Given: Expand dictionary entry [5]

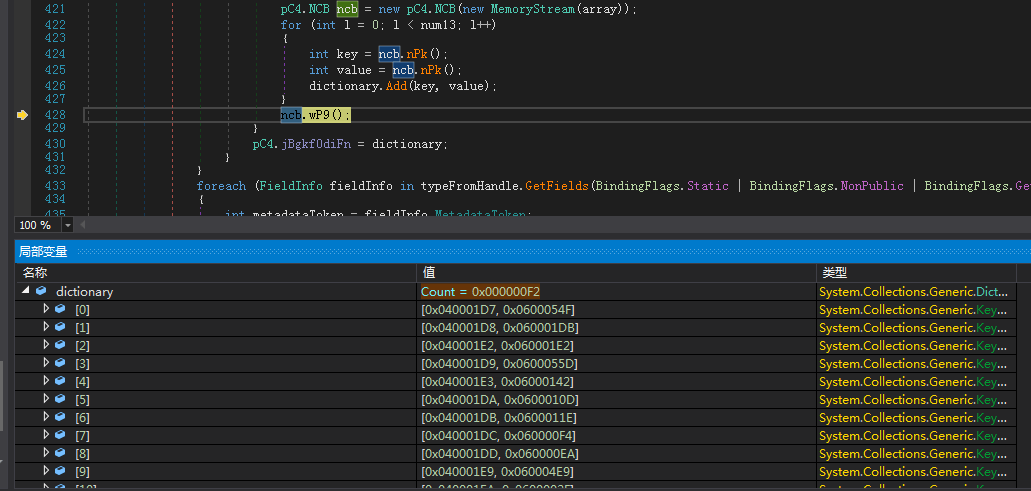Looking at the screenshot, I should pos(46,399).
